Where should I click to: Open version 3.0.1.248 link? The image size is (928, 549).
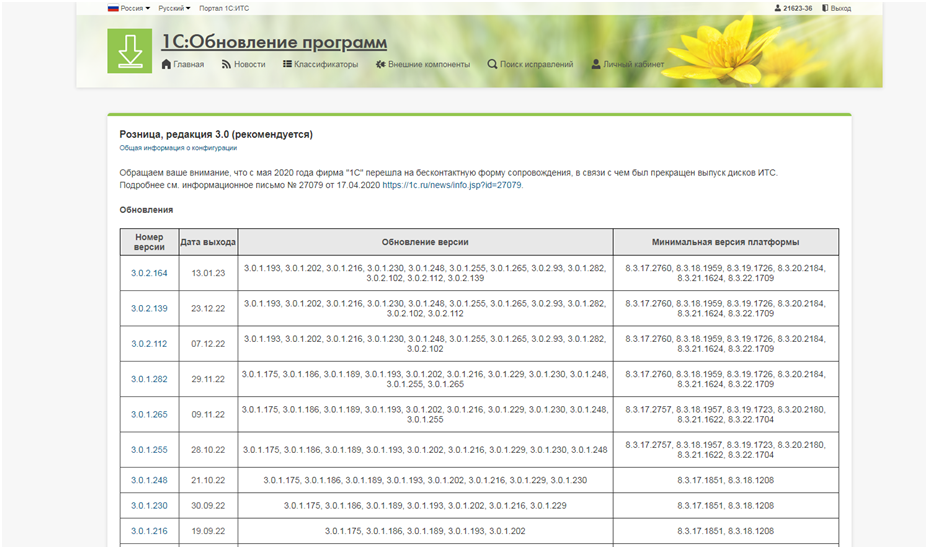pyautogui.click(x=149, y=480)
